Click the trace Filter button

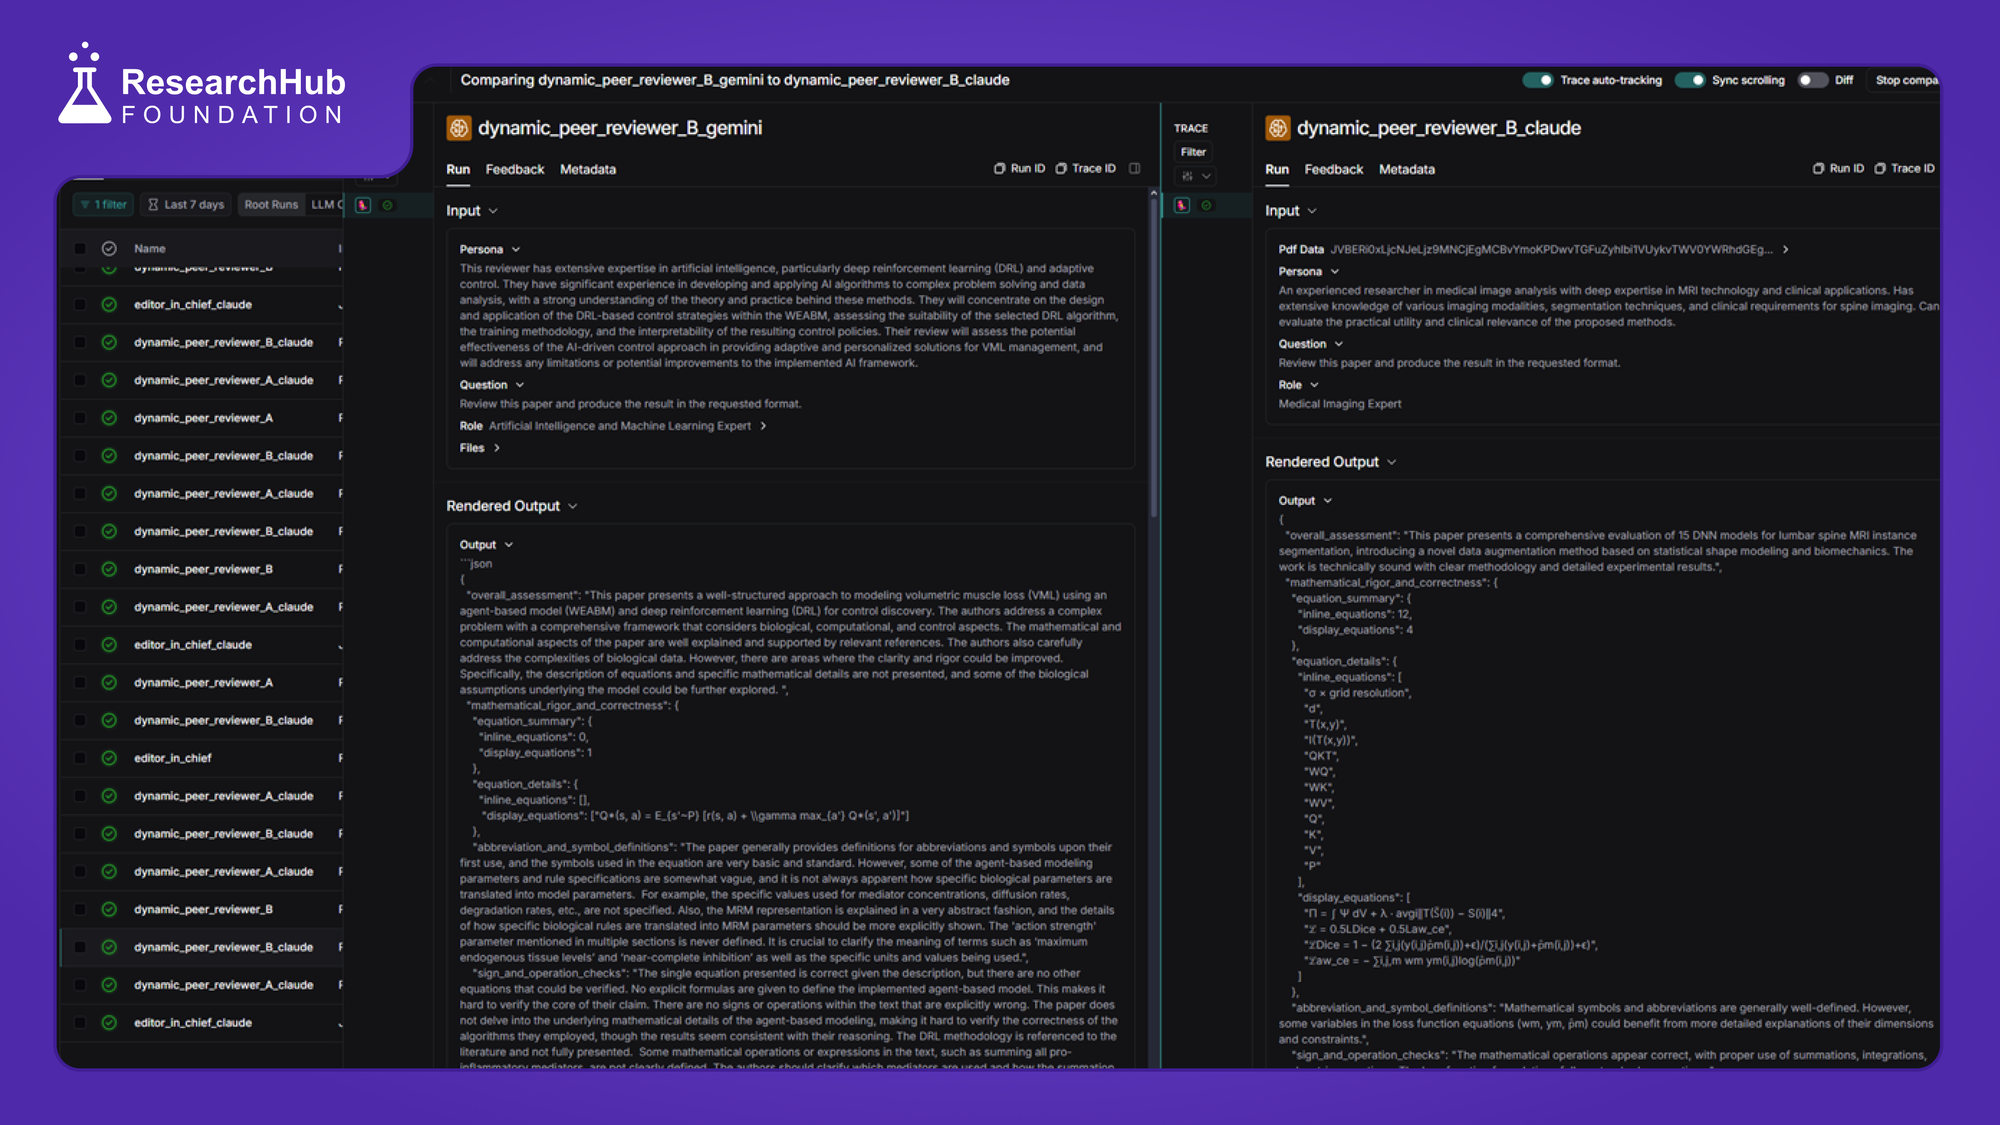1193,152
